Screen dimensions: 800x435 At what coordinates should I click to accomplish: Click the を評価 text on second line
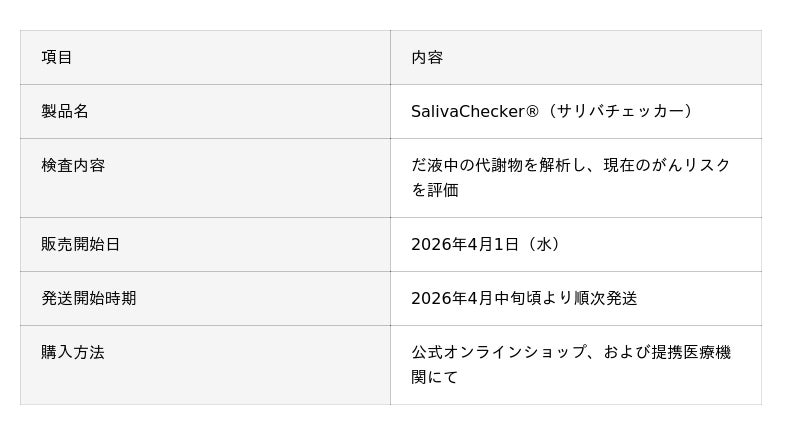[435, 191]
